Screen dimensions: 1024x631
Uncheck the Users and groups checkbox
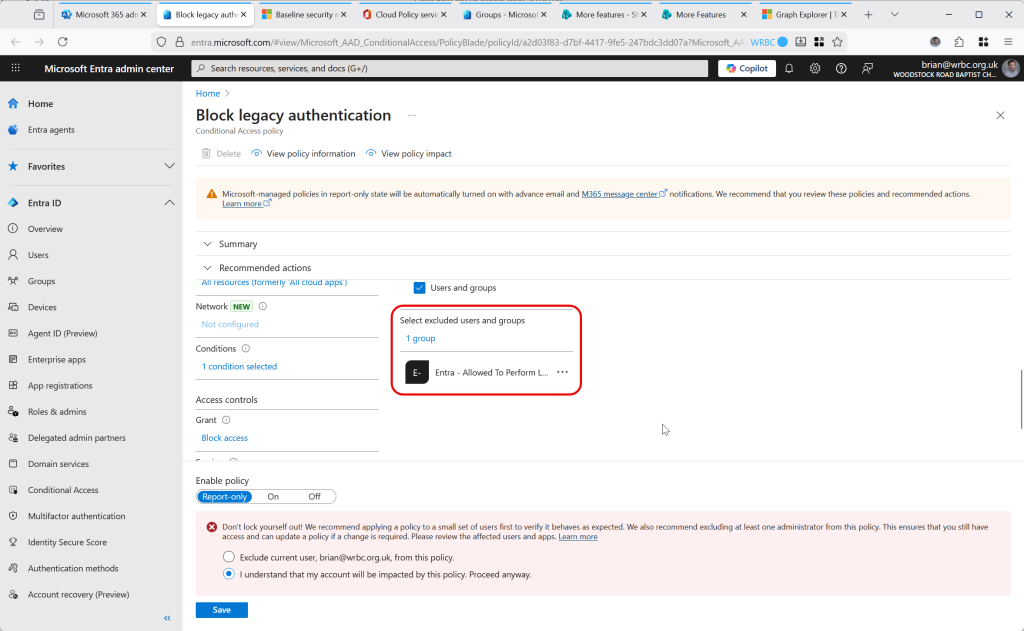(420, 288)
